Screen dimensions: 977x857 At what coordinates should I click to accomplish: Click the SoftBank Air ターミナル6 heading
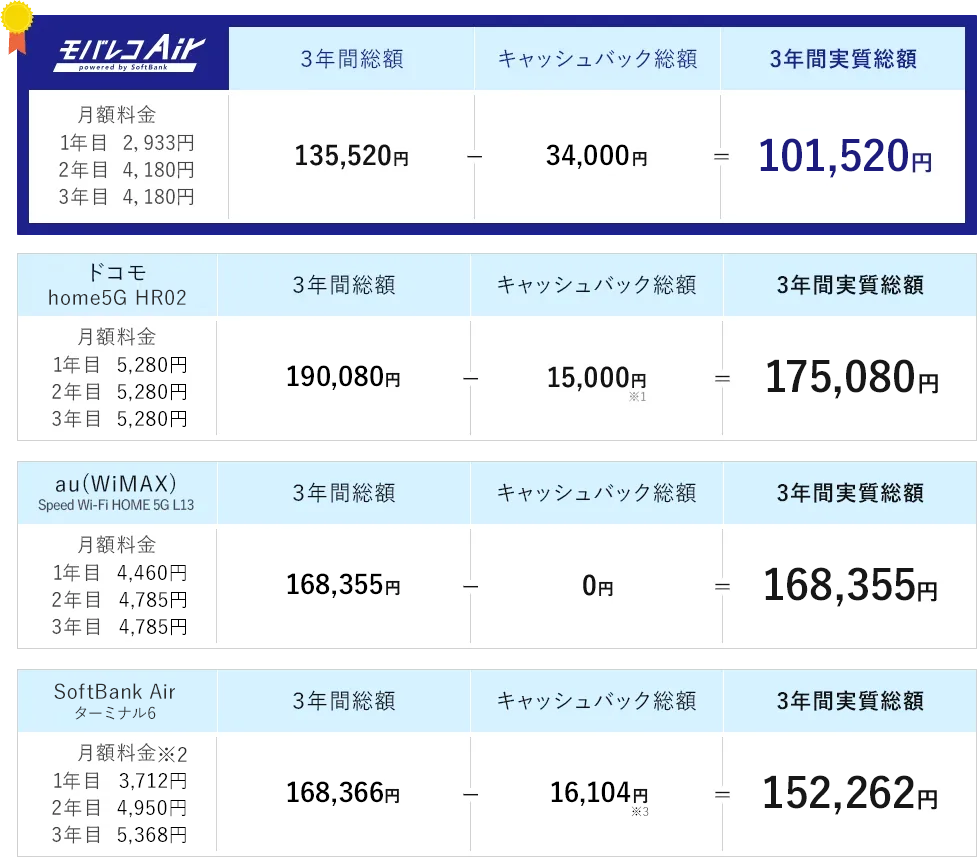tap(115, 701)
